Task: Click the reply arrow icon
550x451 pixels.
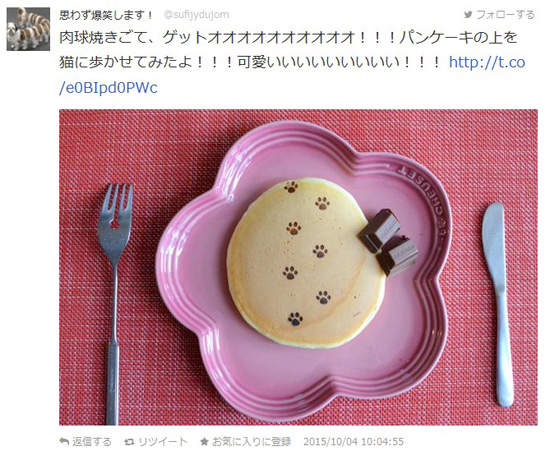Action: (x=64, y=441)
